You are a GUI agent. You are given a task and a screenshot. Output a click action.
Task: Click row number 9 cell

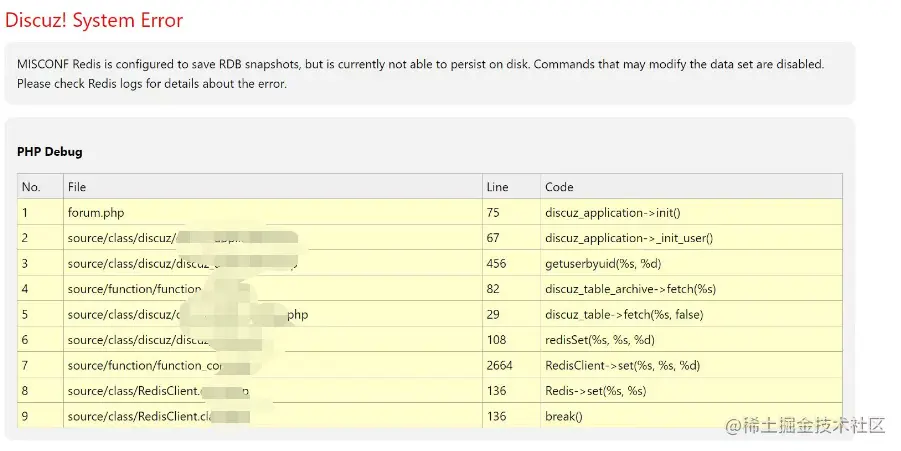tap(40, 415)
